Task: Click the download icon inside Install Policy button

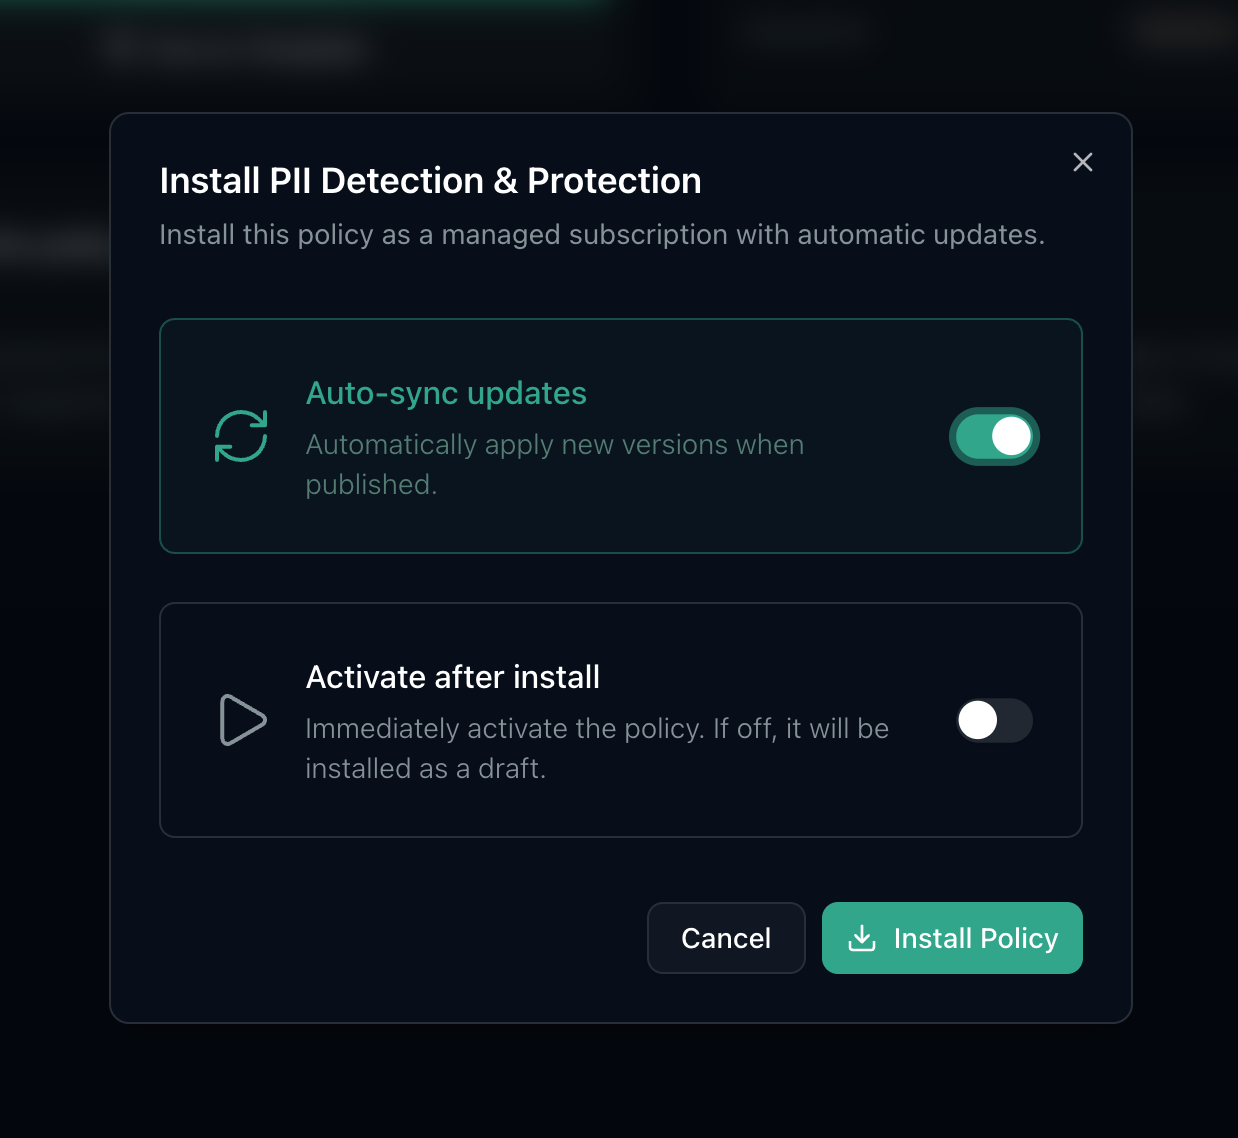Action: 862,938
